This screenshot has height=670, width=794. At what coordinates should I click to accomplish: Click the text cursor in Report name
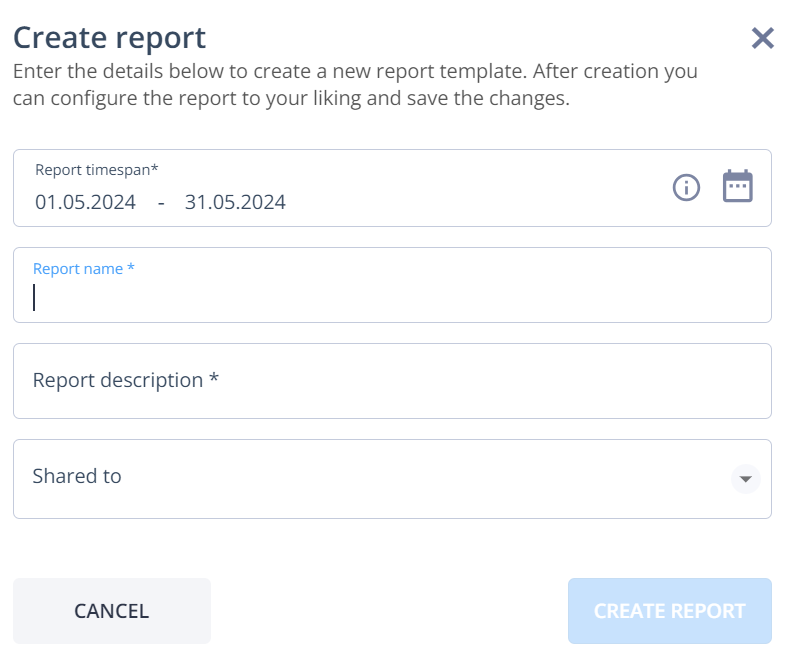click(34, 297)
